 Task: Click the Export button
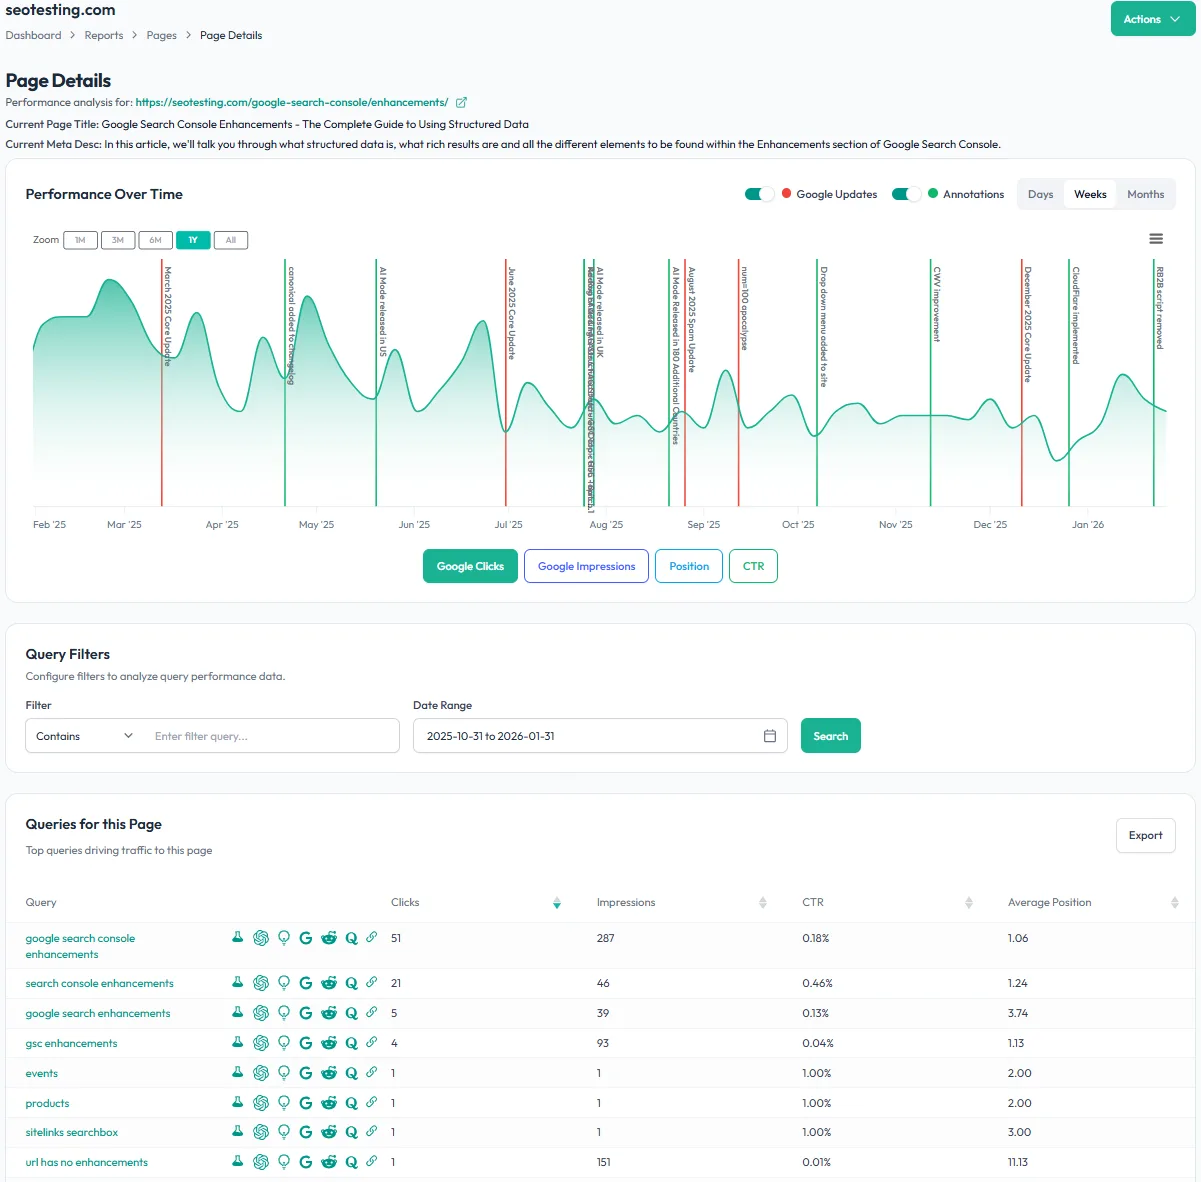coord(1145,835)
